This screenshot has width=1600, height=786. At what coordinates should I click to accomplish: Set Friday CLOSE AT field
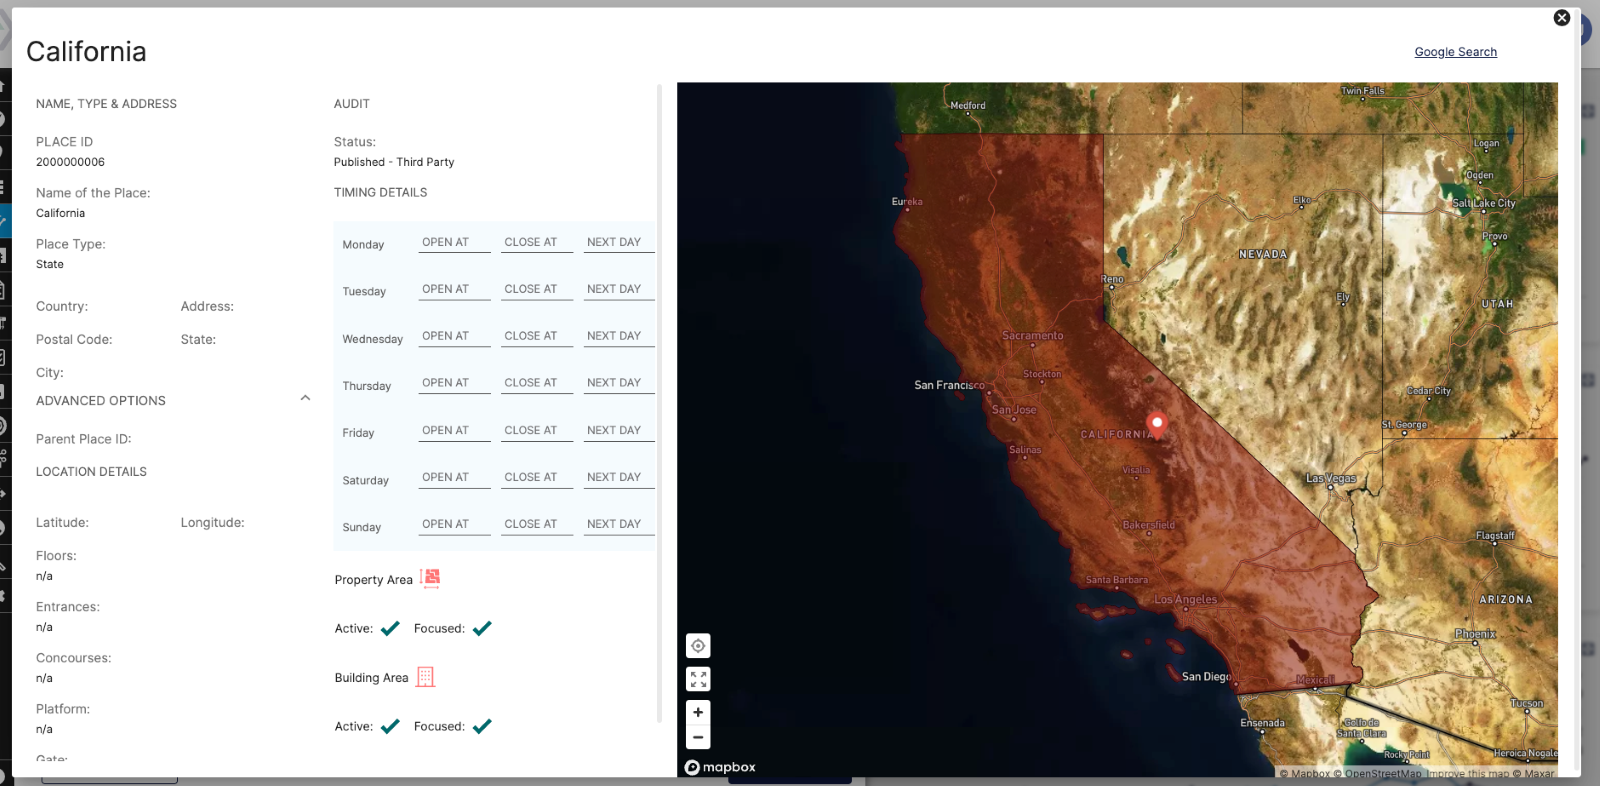[537, 430]
